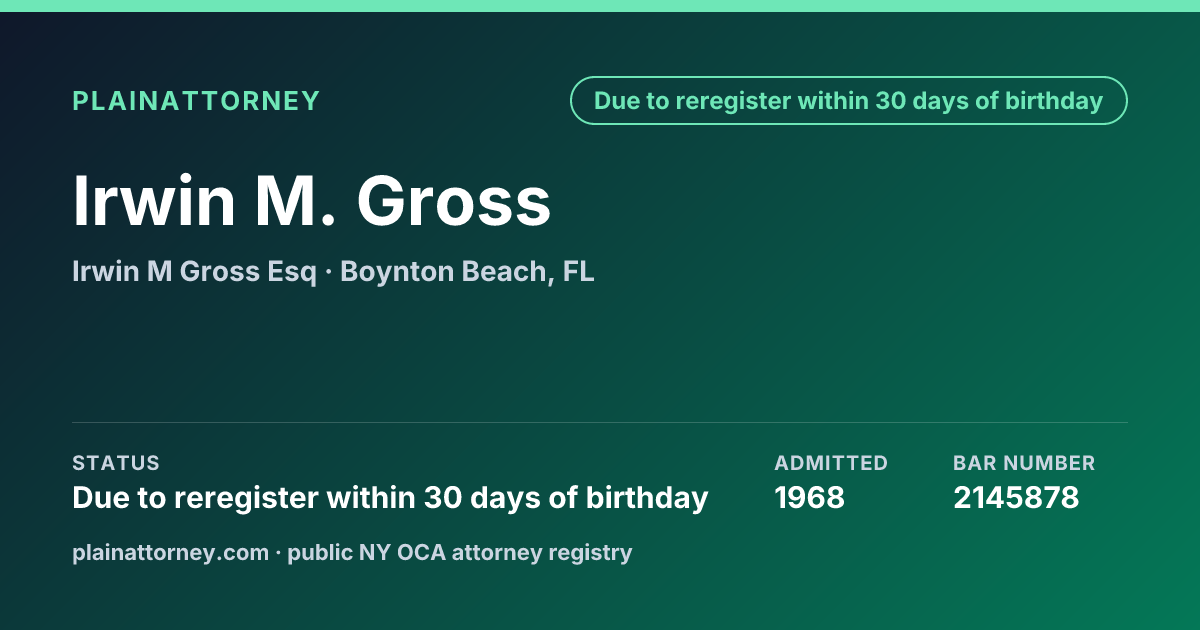Open the plainattorney.com footer link
Viewport: 1200px width, 630px height.
point(171,552)
